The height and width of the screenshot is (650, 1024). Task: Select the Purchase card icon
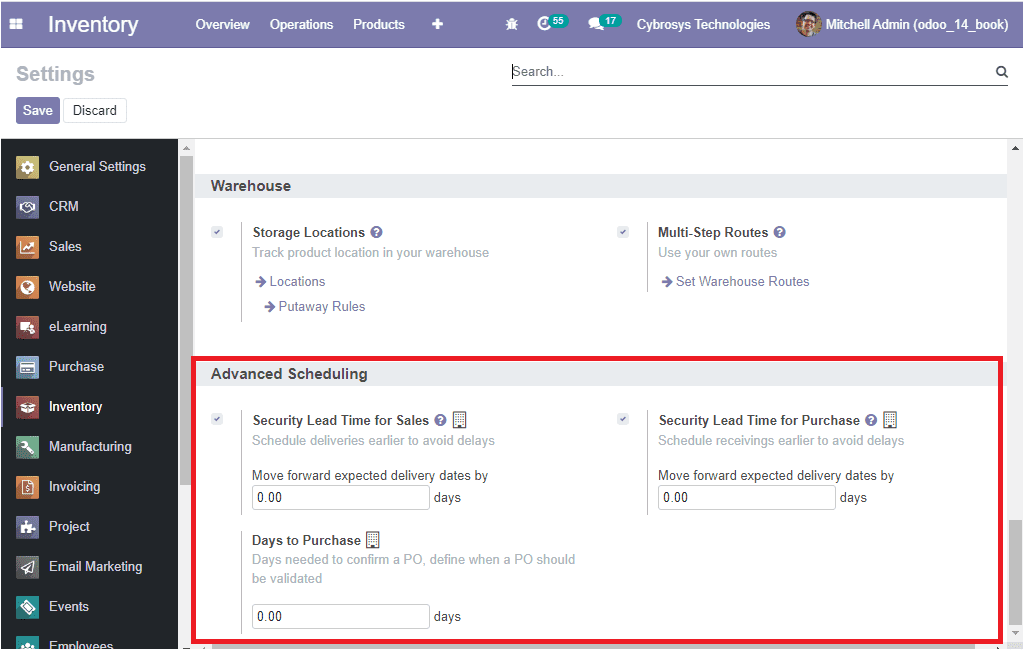tap(27, 367)
